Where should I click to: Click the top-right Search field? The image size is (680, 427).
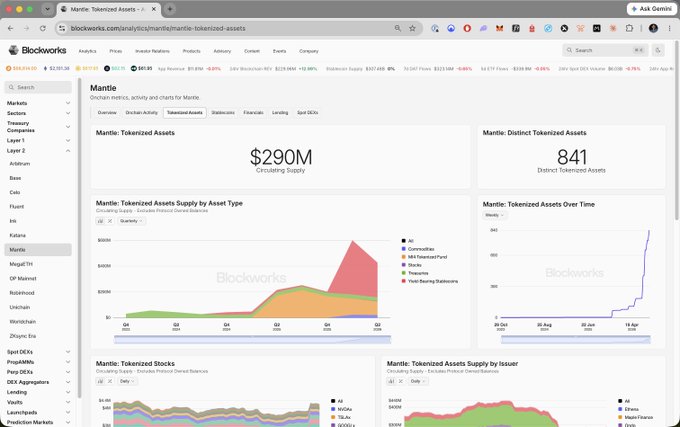click(605, 50)
